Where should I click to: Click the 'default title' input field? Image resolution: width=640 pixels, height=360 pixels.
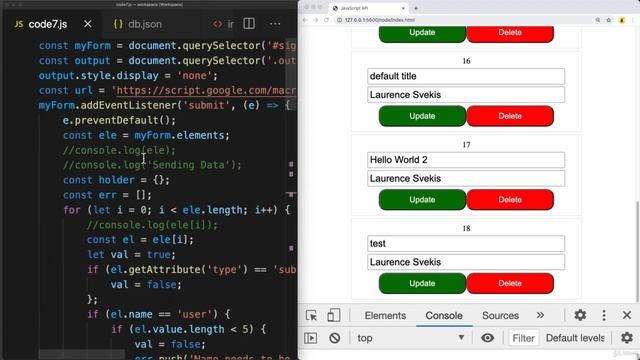point(466,76)
